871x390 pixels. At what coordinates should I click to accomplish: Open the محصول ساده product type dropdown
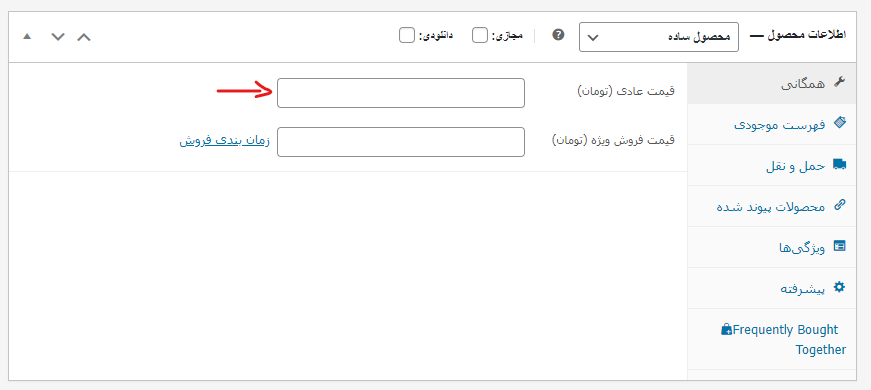[x=659, y=37]
